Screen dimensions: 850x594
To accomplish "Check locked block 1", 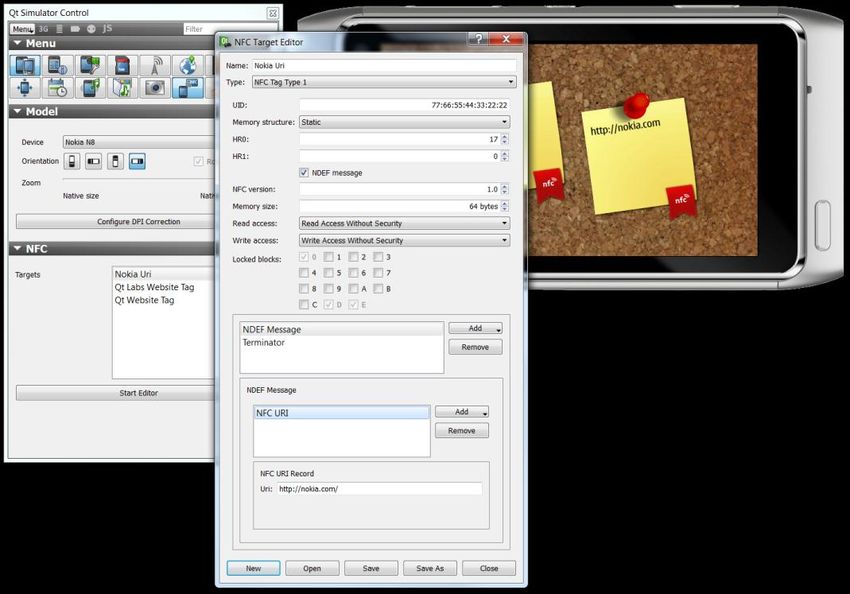I will point(329,257).
